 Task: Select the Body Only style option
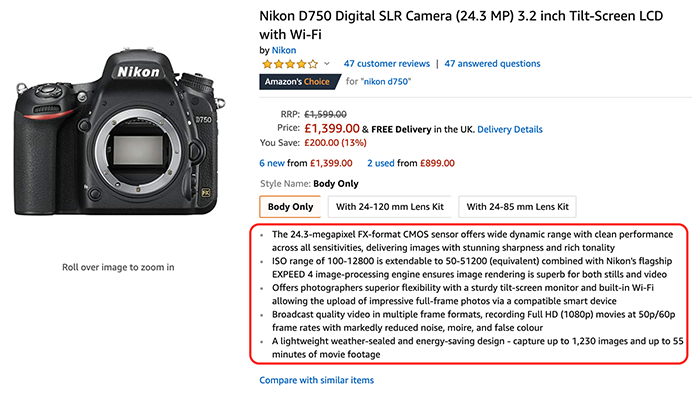pyautogui.click(x=290, y=207)
